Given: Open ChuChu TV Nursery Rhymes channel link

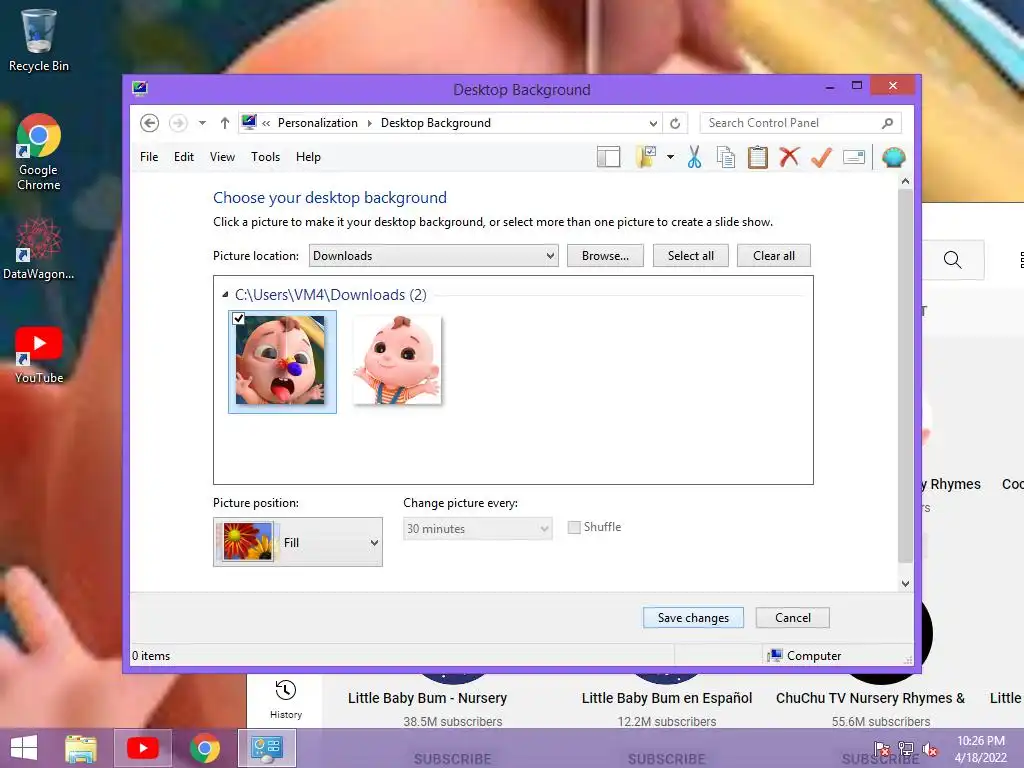Looking at the screenshot, I should pos(870,698).
